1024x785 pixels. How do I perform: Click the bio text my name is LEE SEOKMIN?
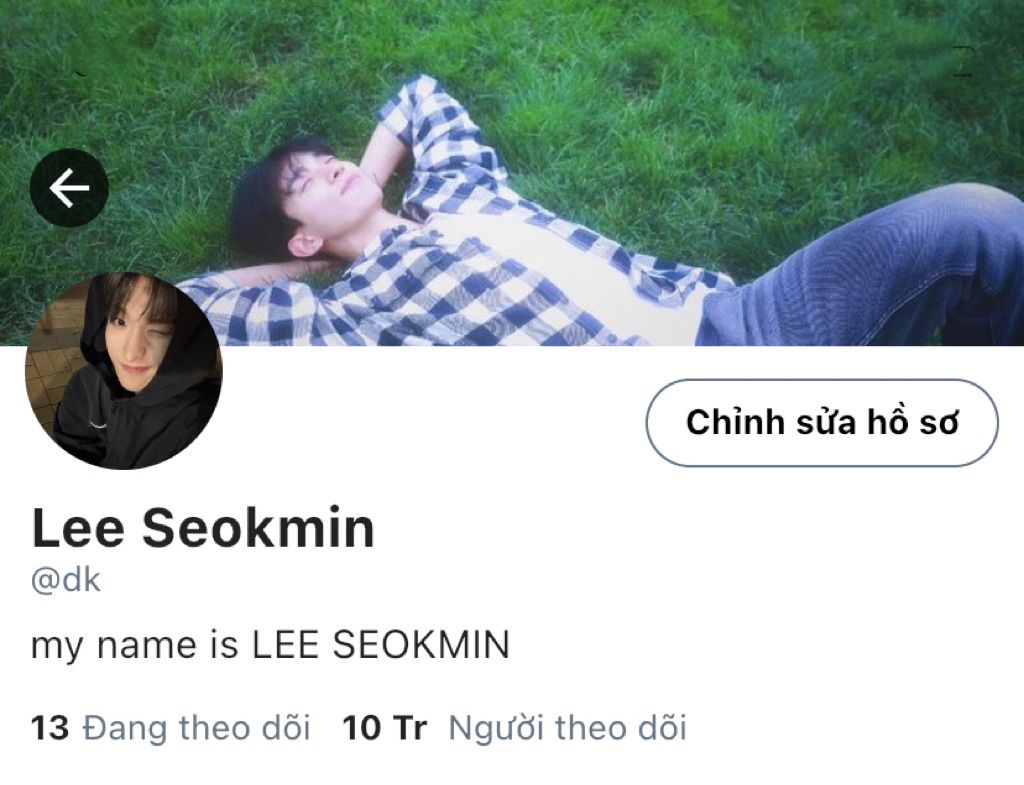270,645
